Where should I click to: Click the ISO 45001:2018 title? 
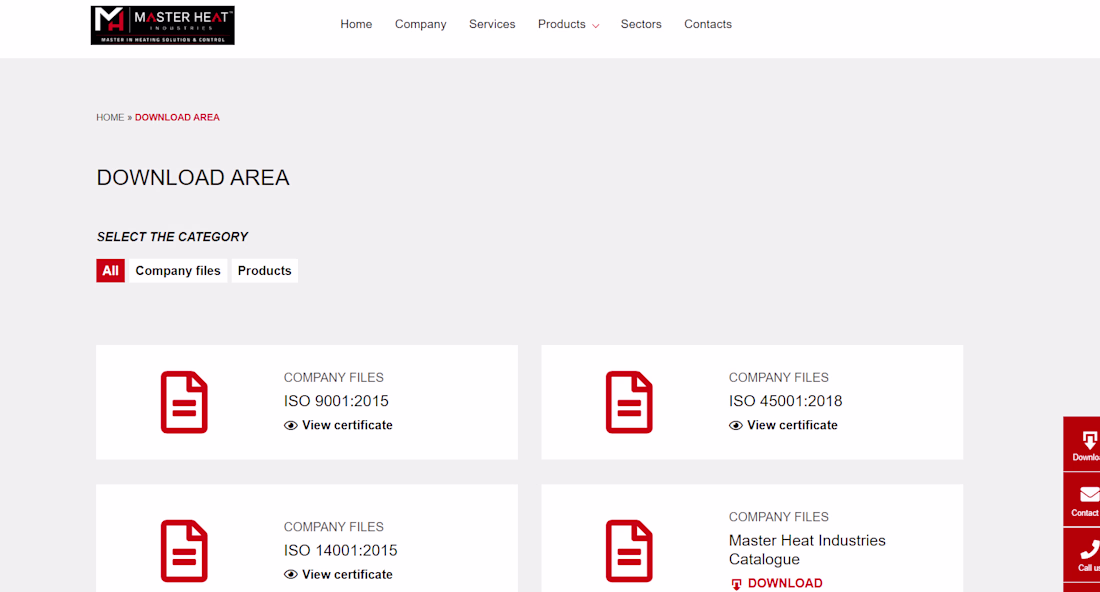786,401
